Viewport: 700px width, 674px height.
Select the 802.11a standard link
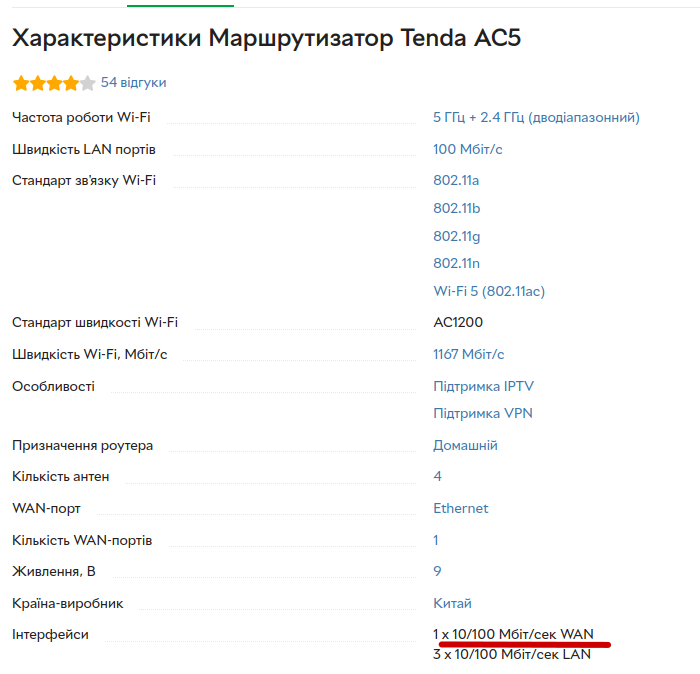pyautogui.click(x=456, y=180)
